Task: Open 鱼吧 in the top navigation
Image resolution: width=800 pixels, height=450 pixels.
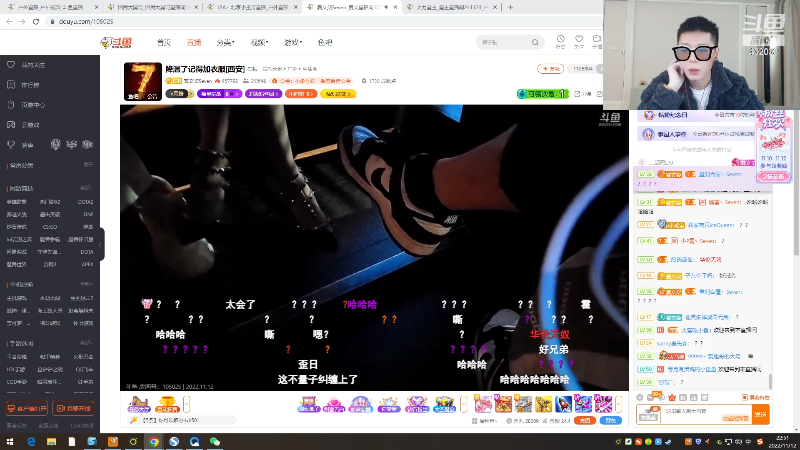Action: pyautogui.click(x=324, y=42)
